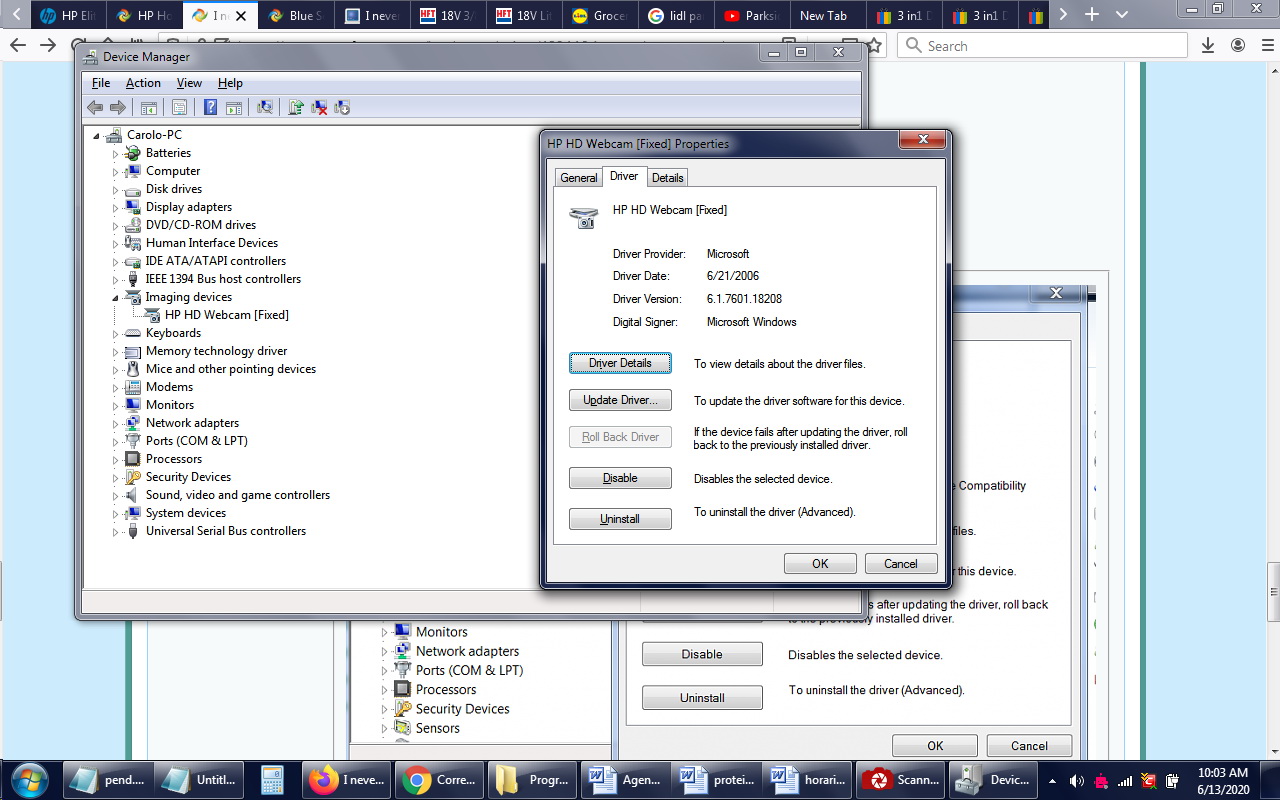Expand Sound, video and game controllers
Screen dimensions: 1280x800
116,496
